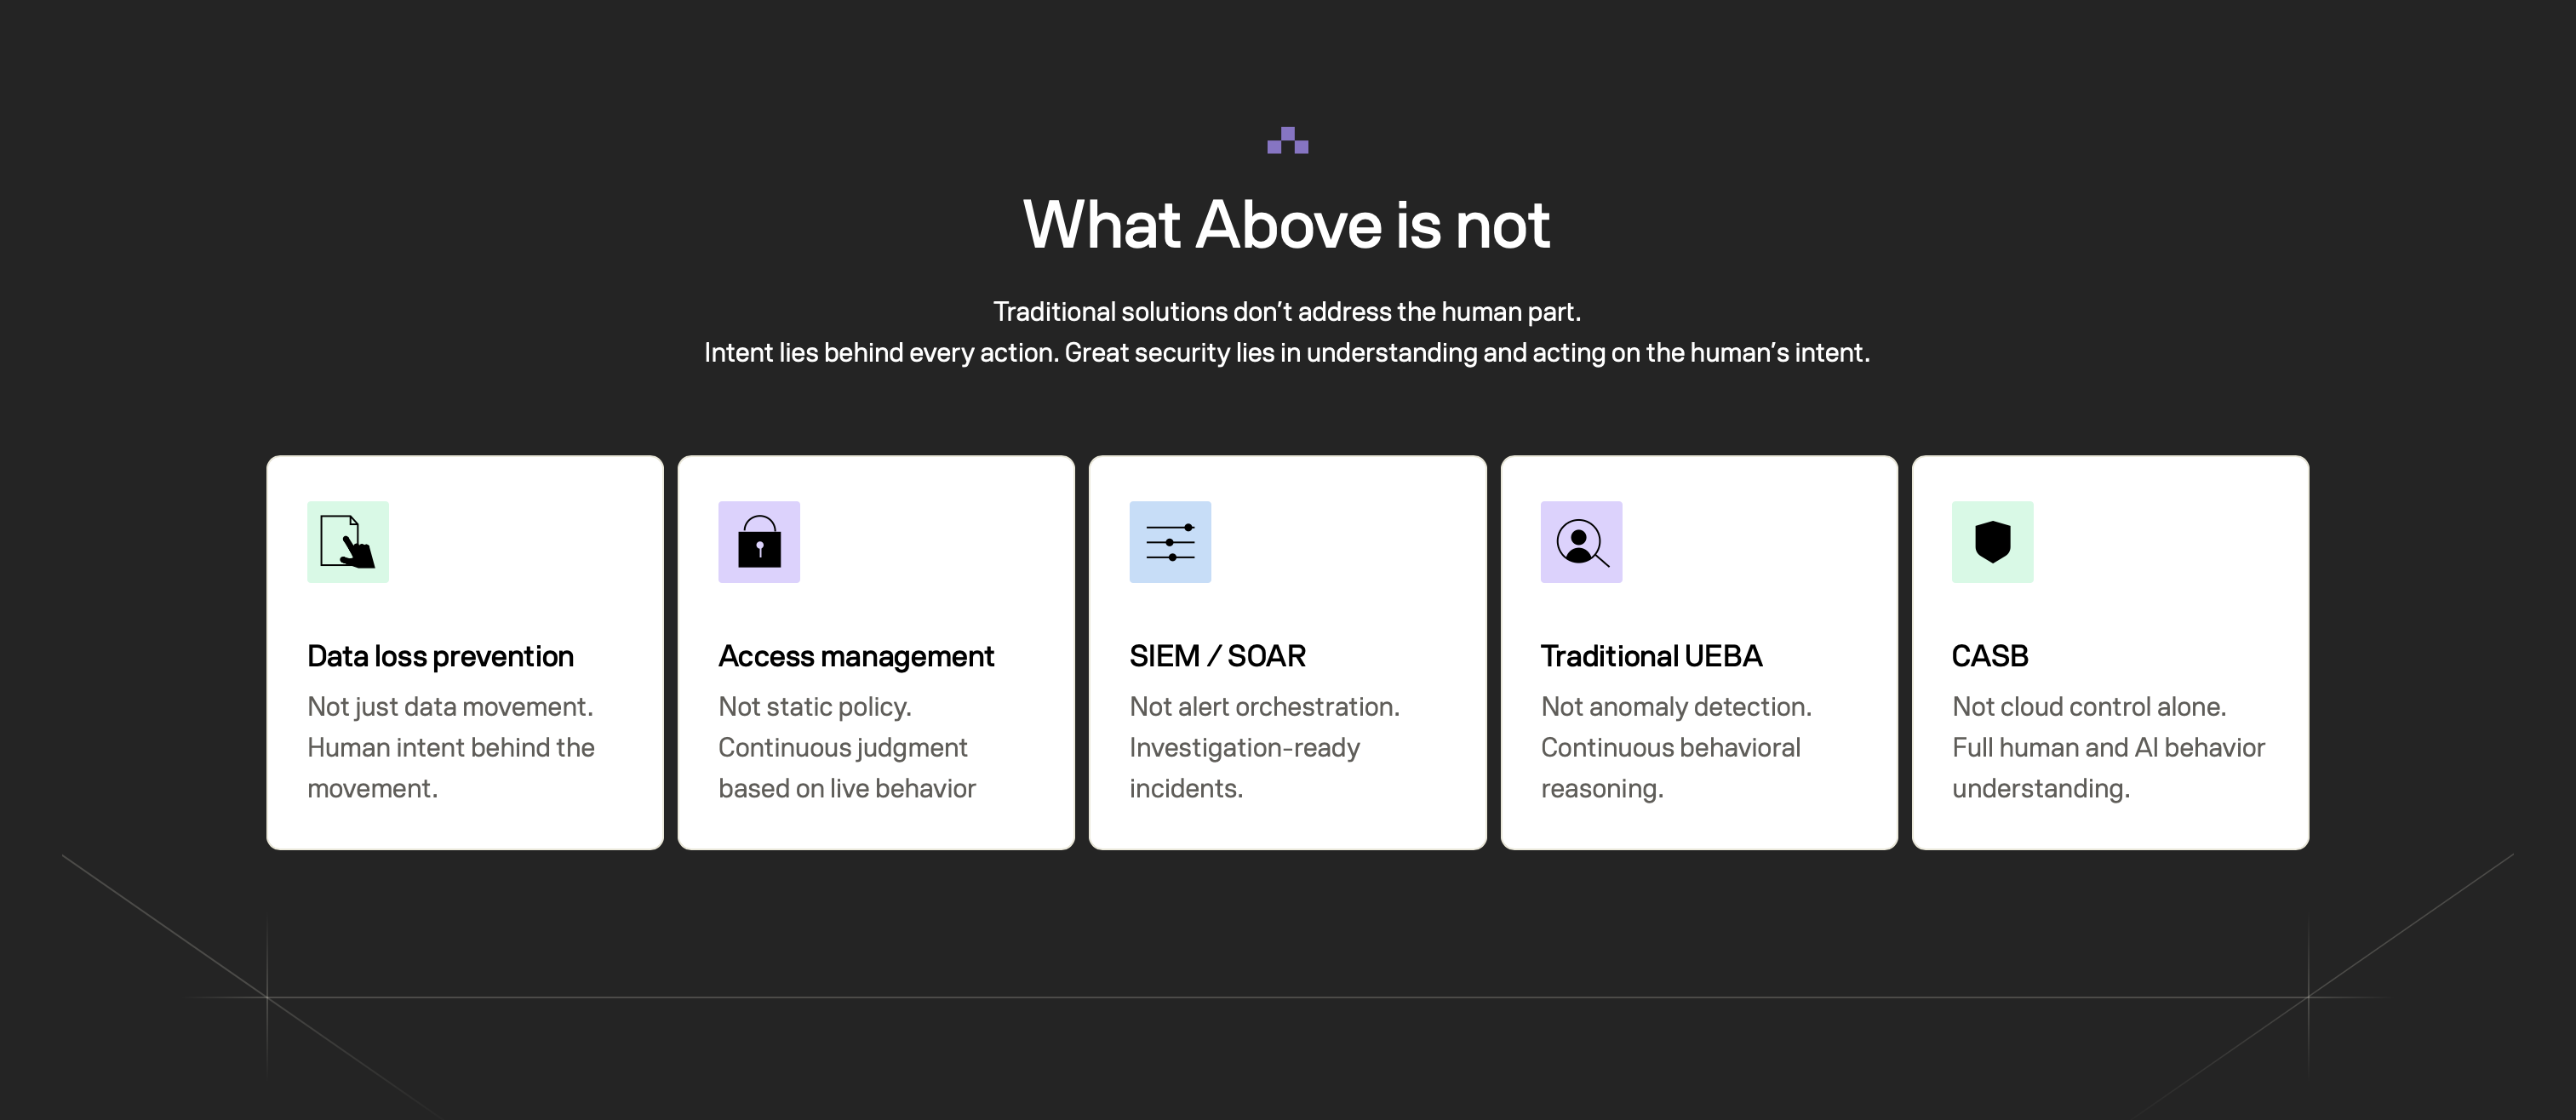Viewport: 2576px width, 1120px height.
Task: Click 'Traditional solutions don't address' subtitle line
Action: click(1287, 312)
